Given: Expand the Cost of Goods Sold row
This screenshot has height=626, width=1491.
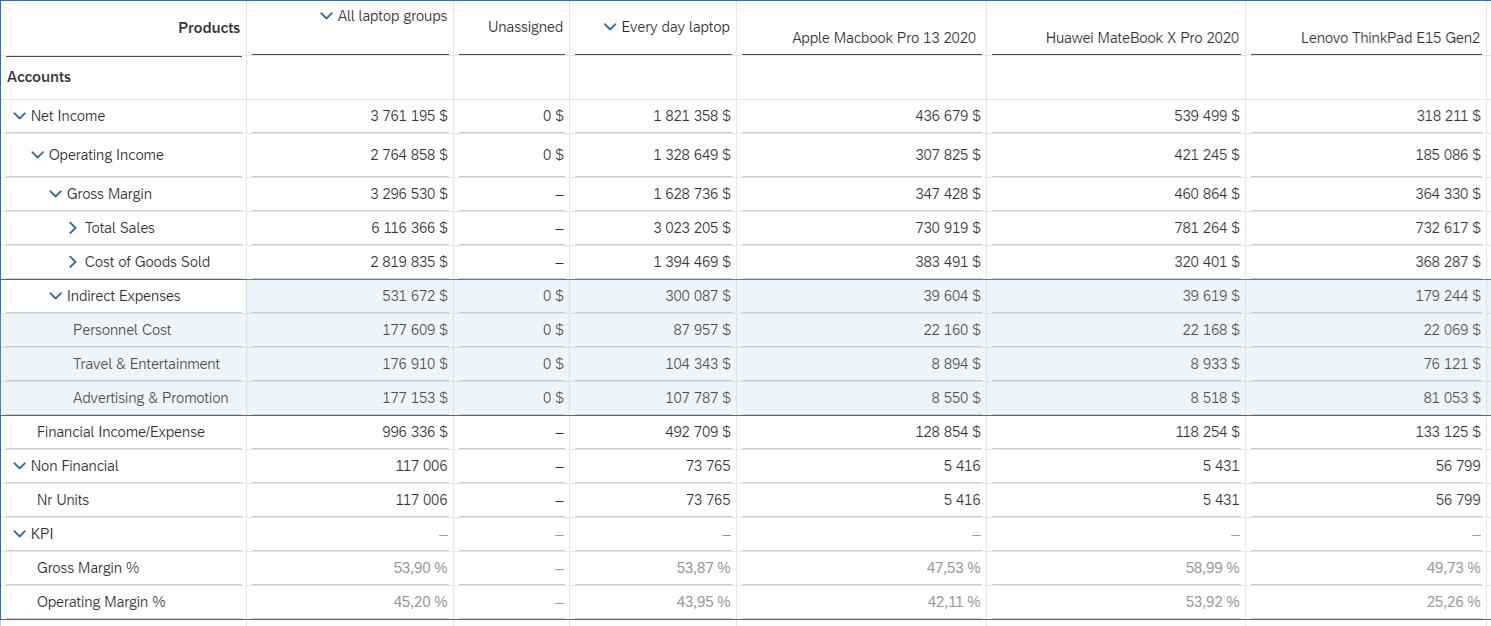Looking at the screenshot, I should [73, 262].
